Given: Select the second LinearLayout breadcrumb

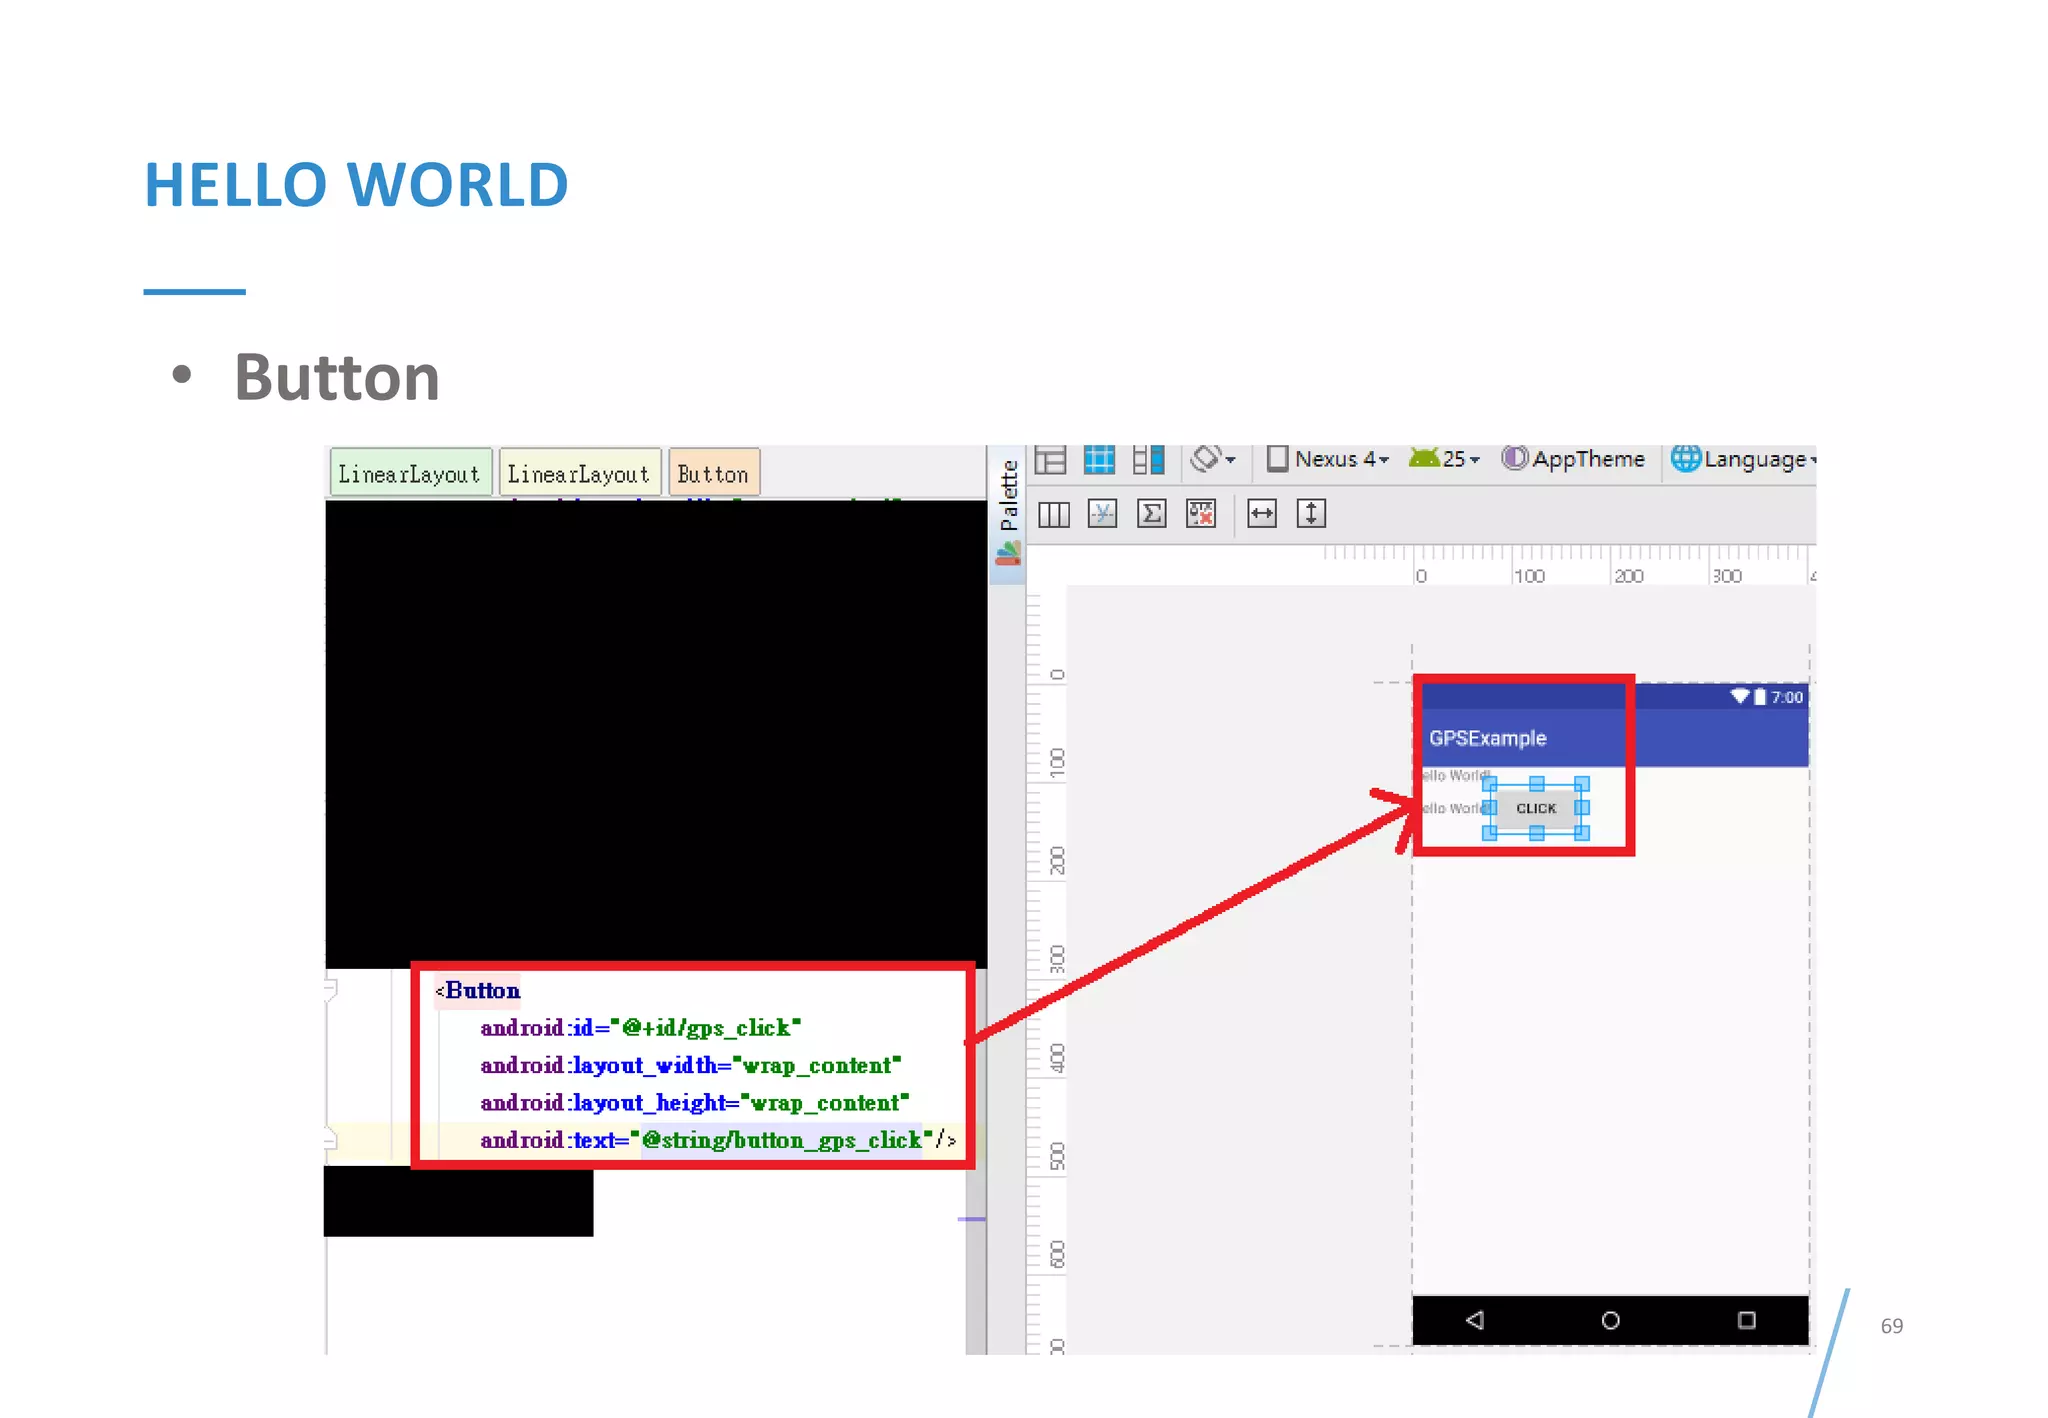Looking at the screenshot, I should tap(579, 474).
